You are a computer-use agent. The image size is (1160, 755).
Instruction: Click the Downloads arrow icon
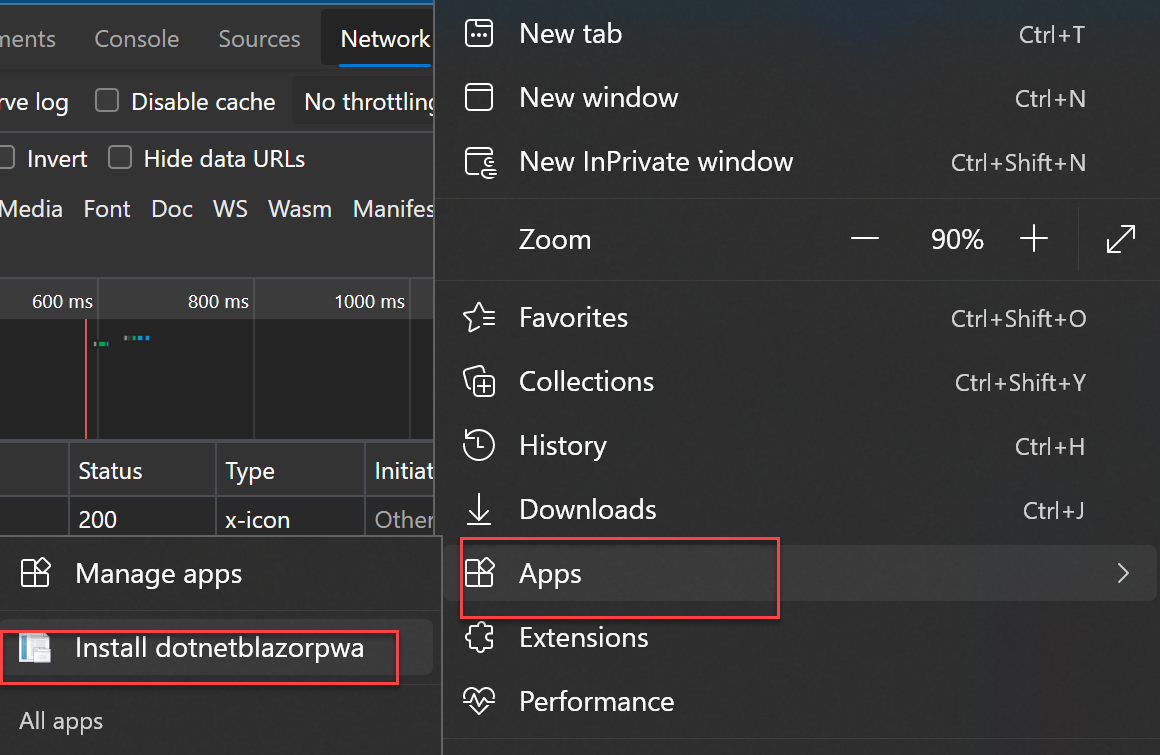click(479, 510)
